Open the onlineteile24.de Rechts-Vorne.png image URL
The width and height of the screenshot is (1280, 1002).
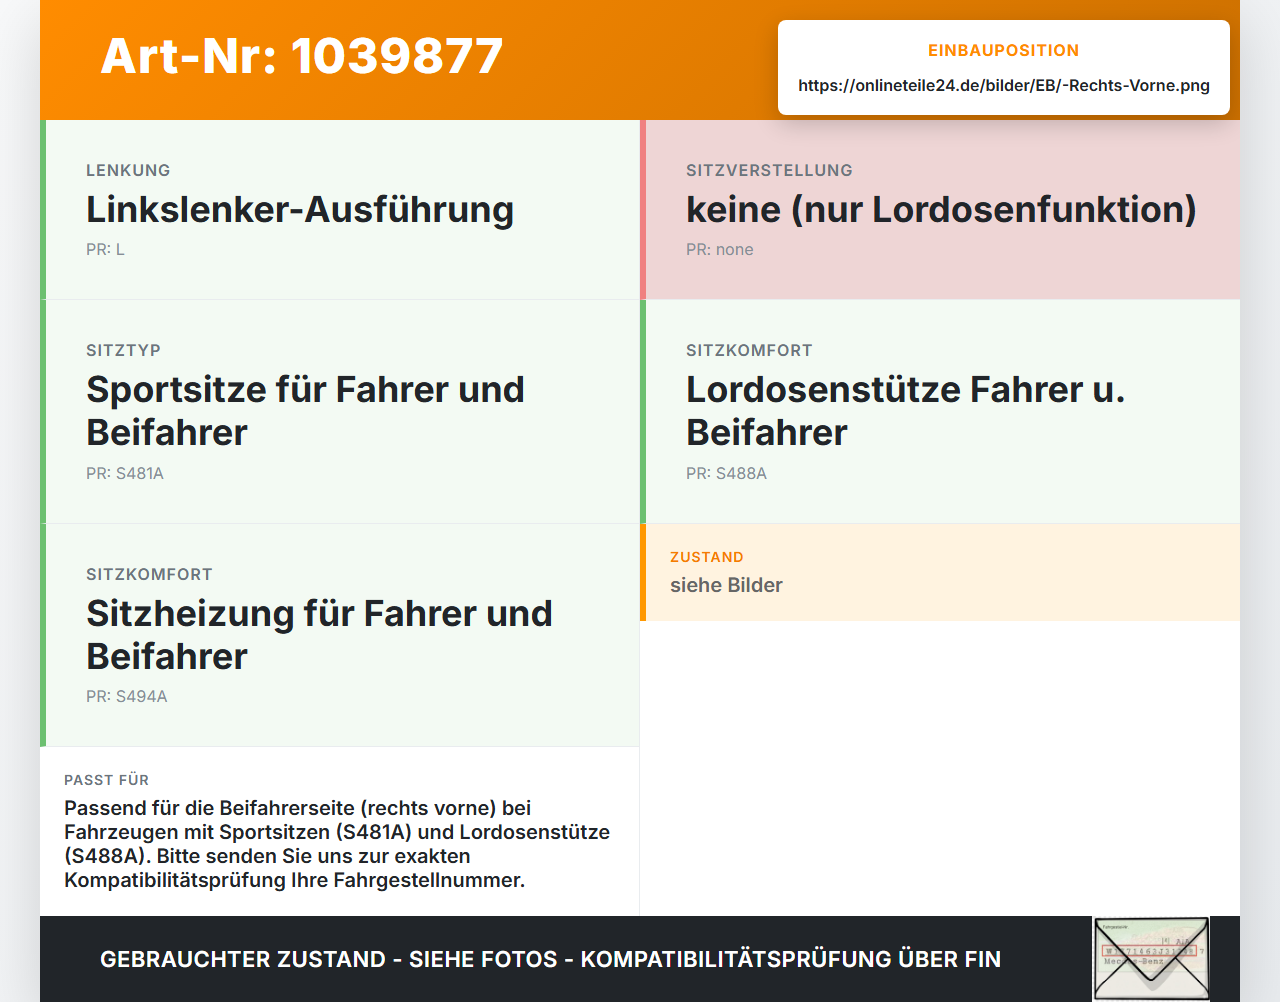(x=1004, y=85)
